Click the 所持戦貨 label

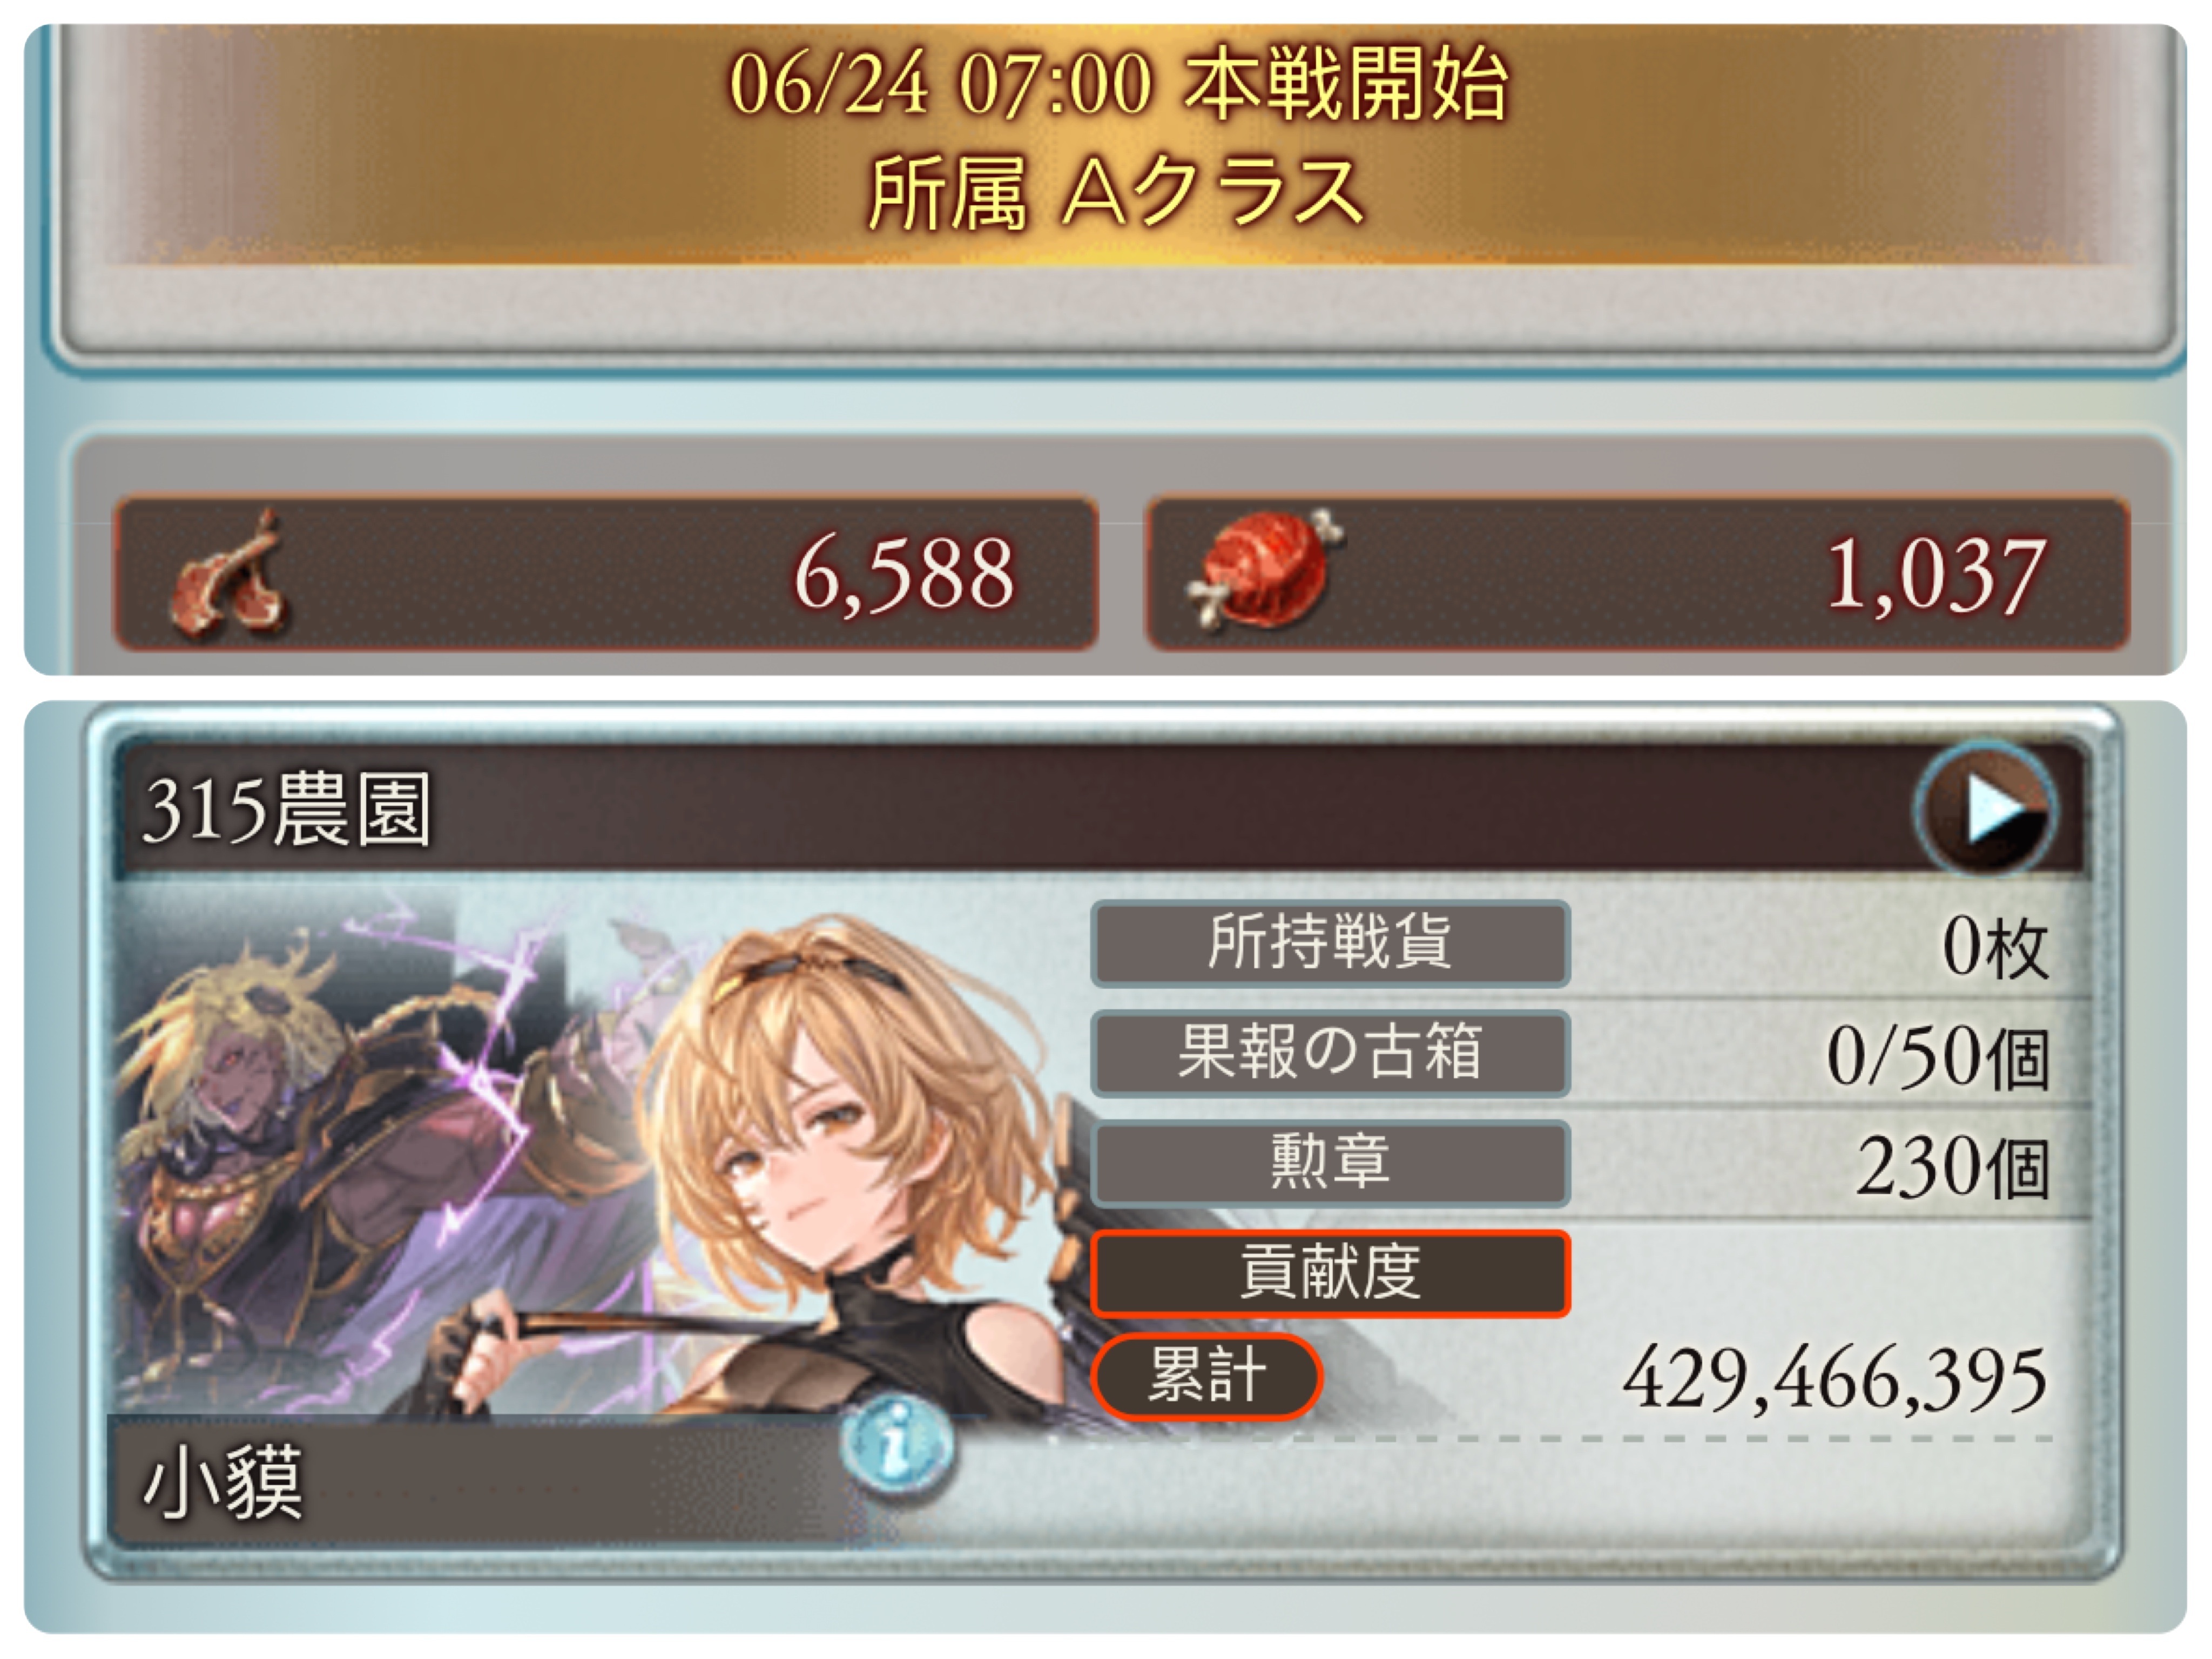click(1330, 943)
